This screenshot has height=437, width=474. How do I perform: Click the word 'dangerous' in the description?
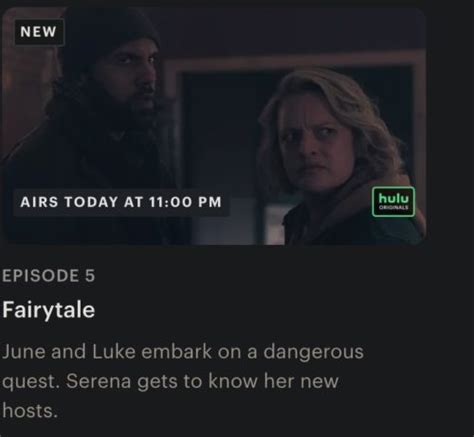313,353
